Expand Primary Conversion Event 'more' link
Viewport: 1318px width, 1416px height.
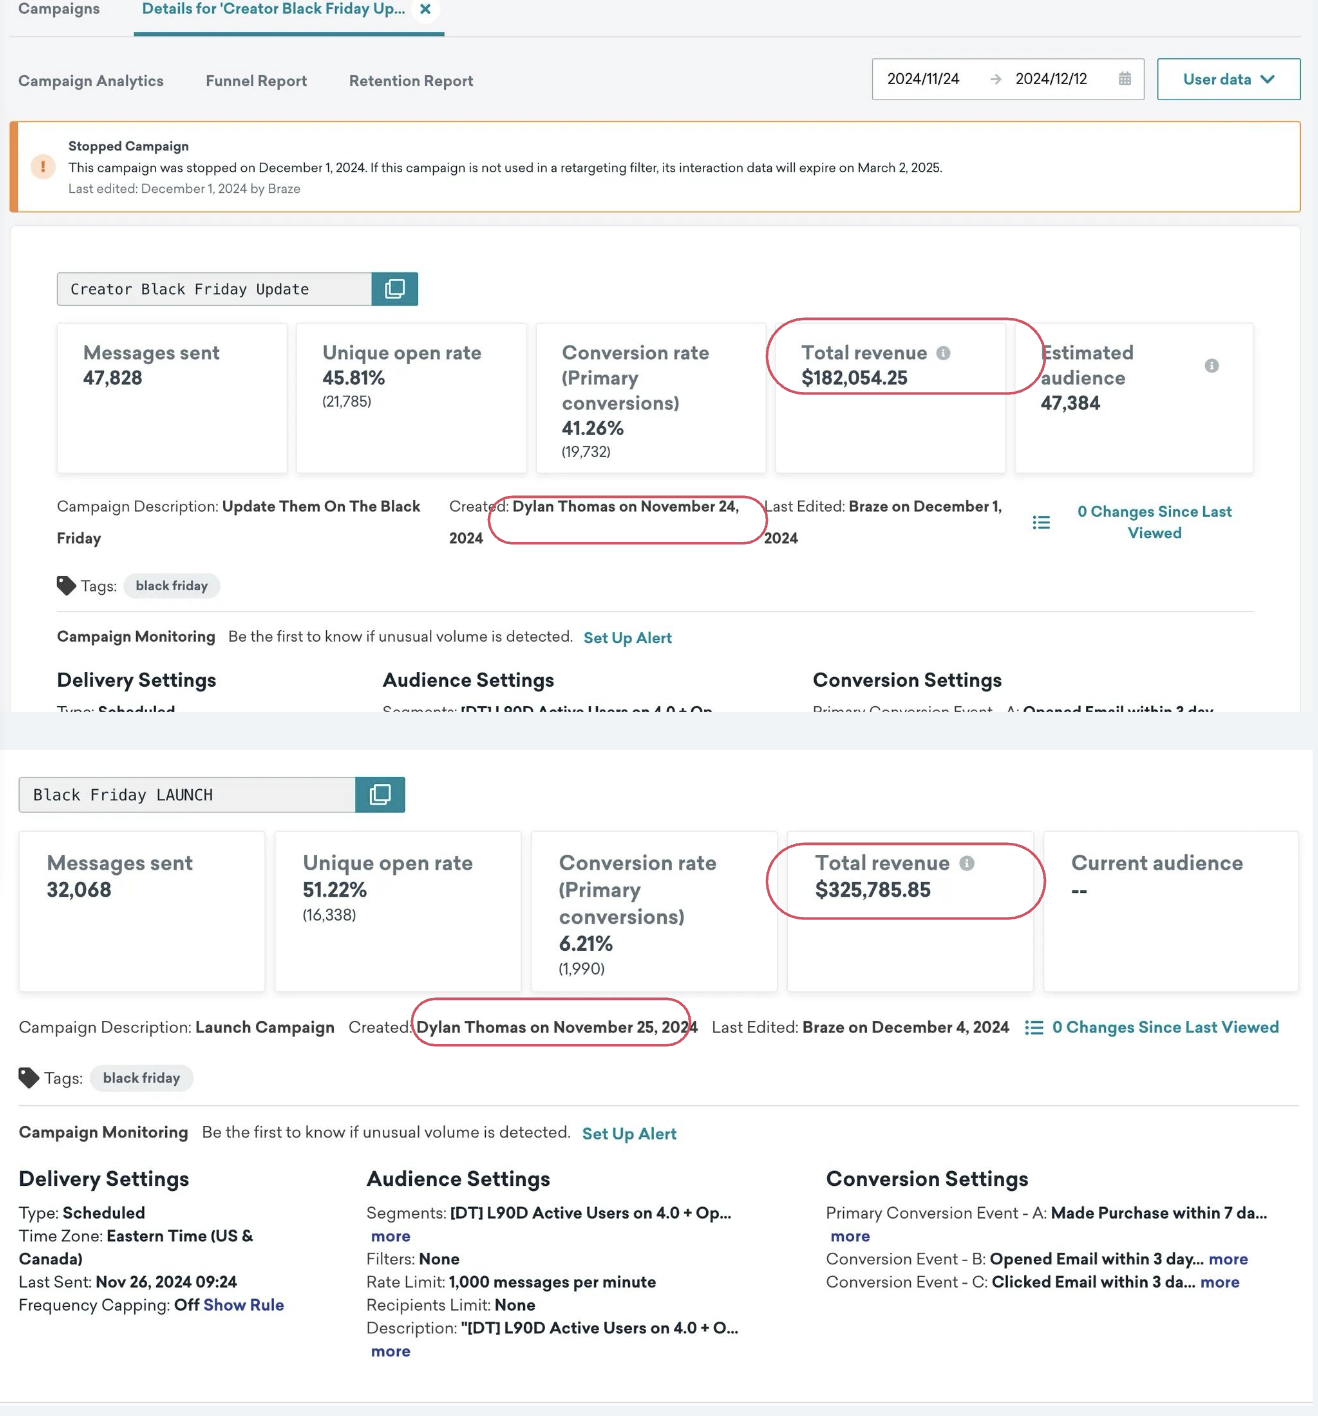pyautogui.click(x=850, y=1236)
